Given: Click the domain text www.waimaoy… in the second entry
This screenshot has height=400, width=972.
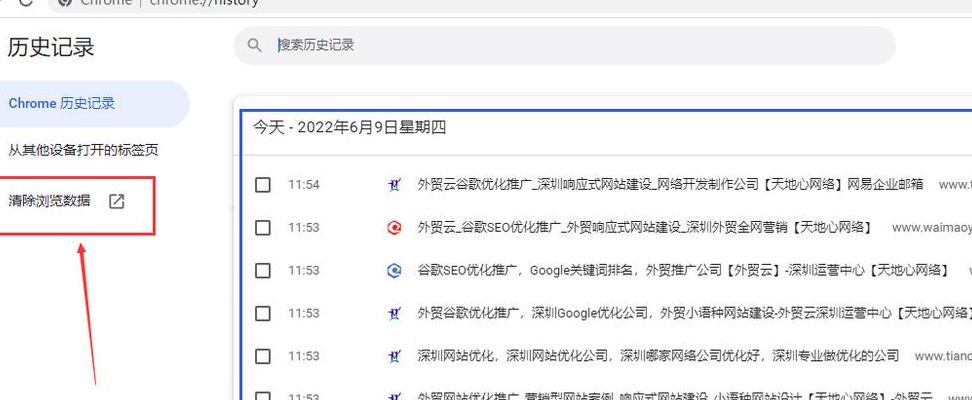Looking at the screenshot, I should coord(932,228).
